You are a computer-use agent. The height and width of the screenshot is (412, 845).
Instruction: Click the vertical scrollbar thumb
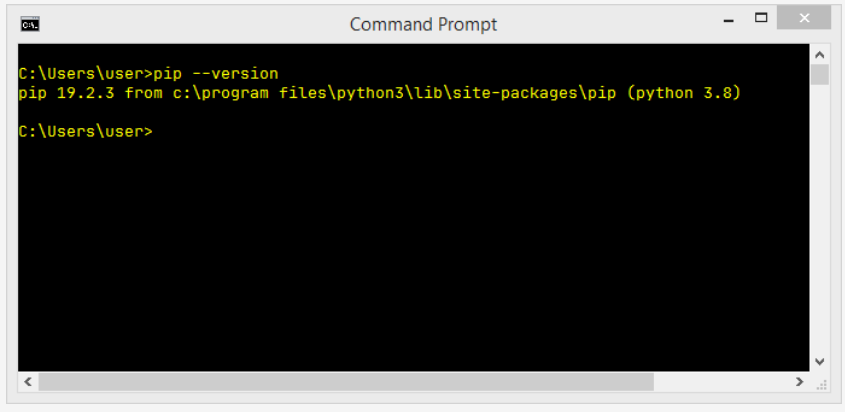[x=820, y=75]
